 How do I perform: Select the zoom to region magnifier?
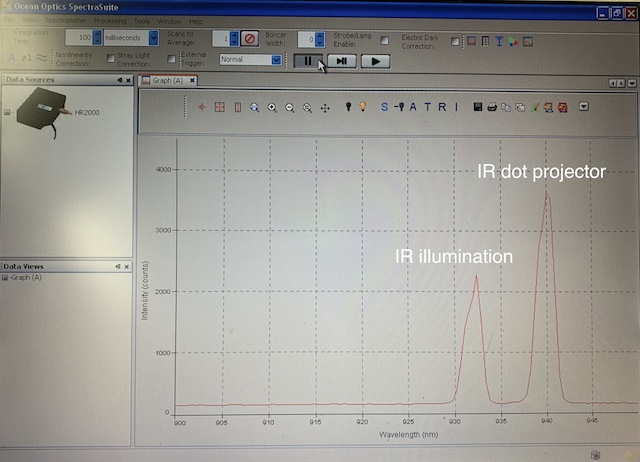(x=255, y=107)
